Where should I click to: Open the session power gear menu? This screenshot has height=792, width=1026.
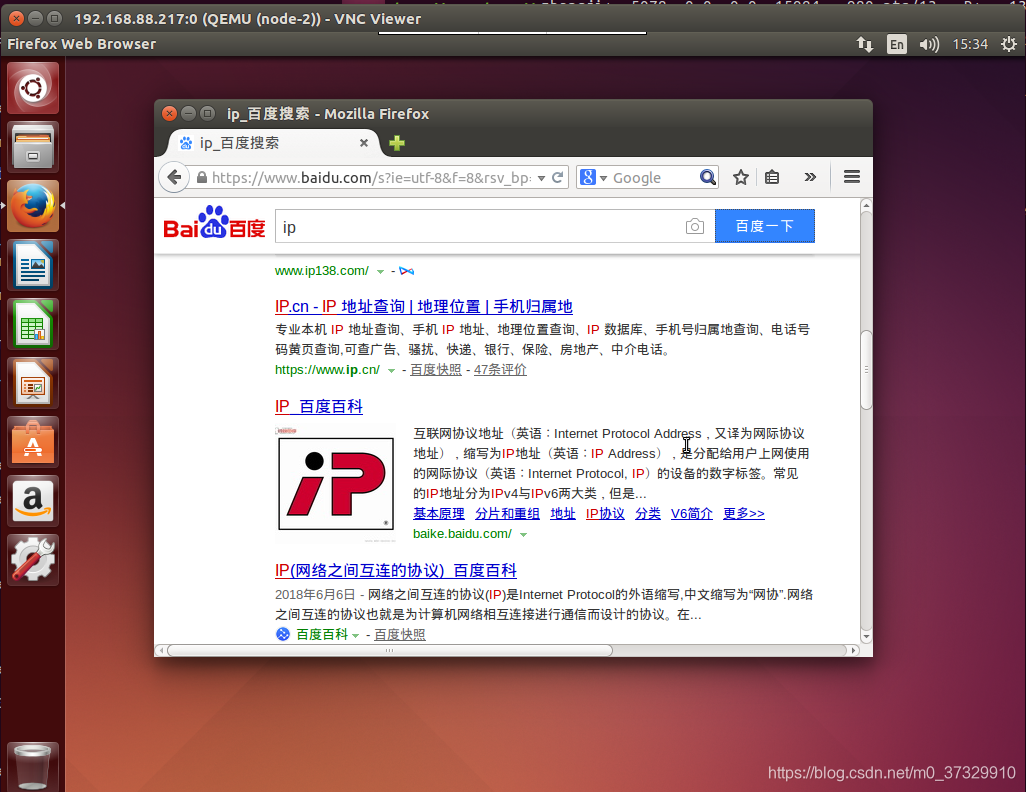[1009, 44]
